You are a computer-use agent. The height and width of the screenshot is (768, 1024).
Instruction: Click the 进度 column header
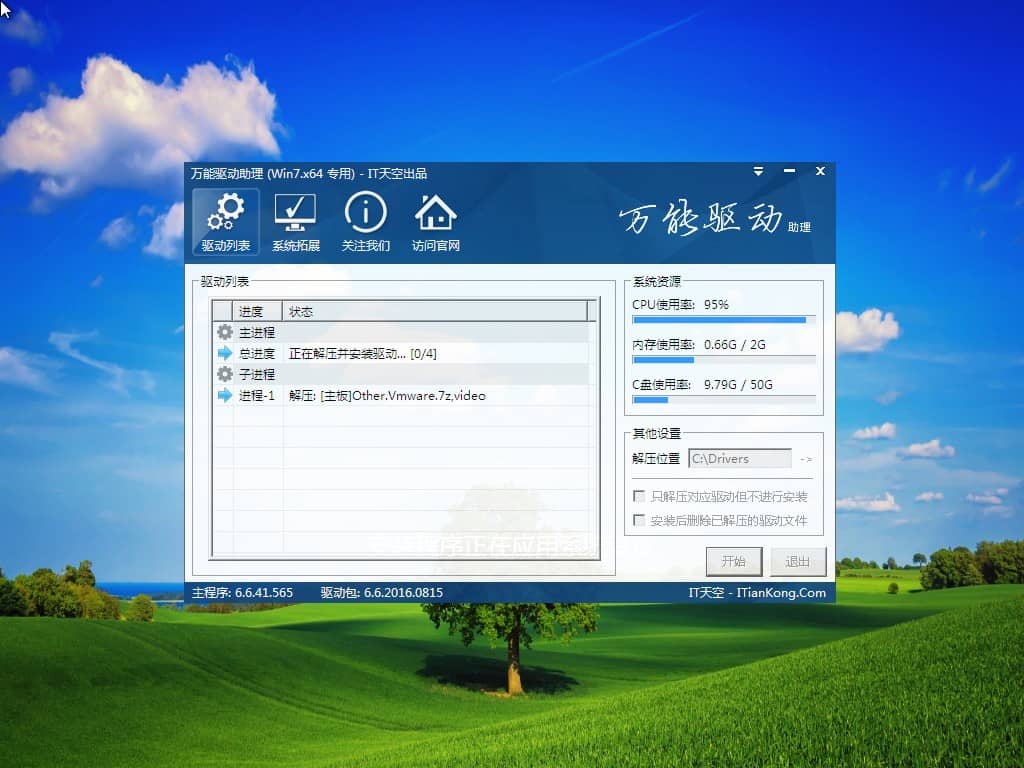257,312
